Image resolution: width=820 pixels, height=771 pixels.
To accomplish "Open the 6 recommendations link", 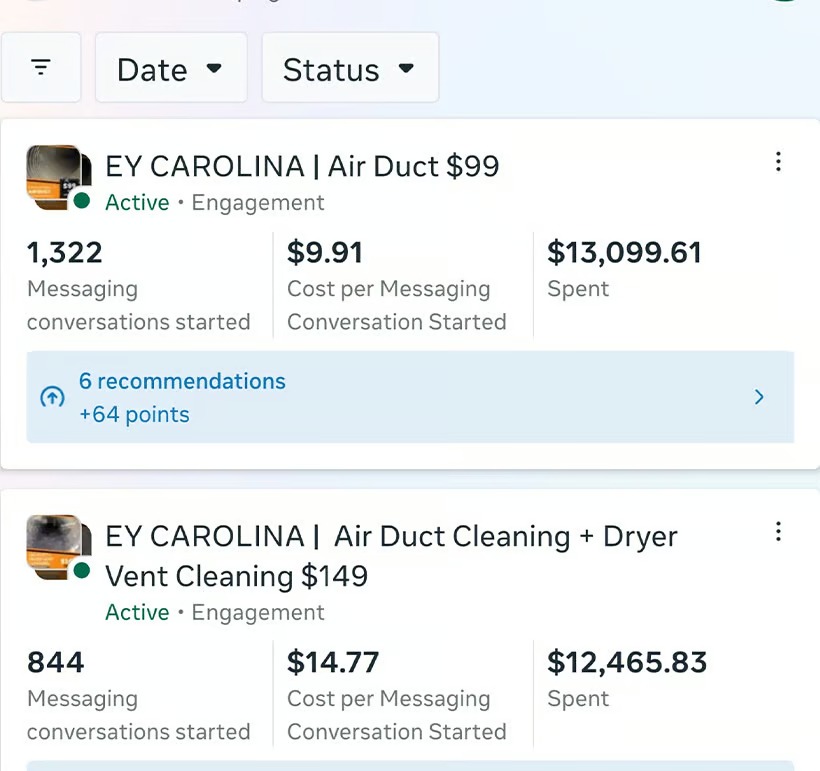I will click(x=182, y=381).
